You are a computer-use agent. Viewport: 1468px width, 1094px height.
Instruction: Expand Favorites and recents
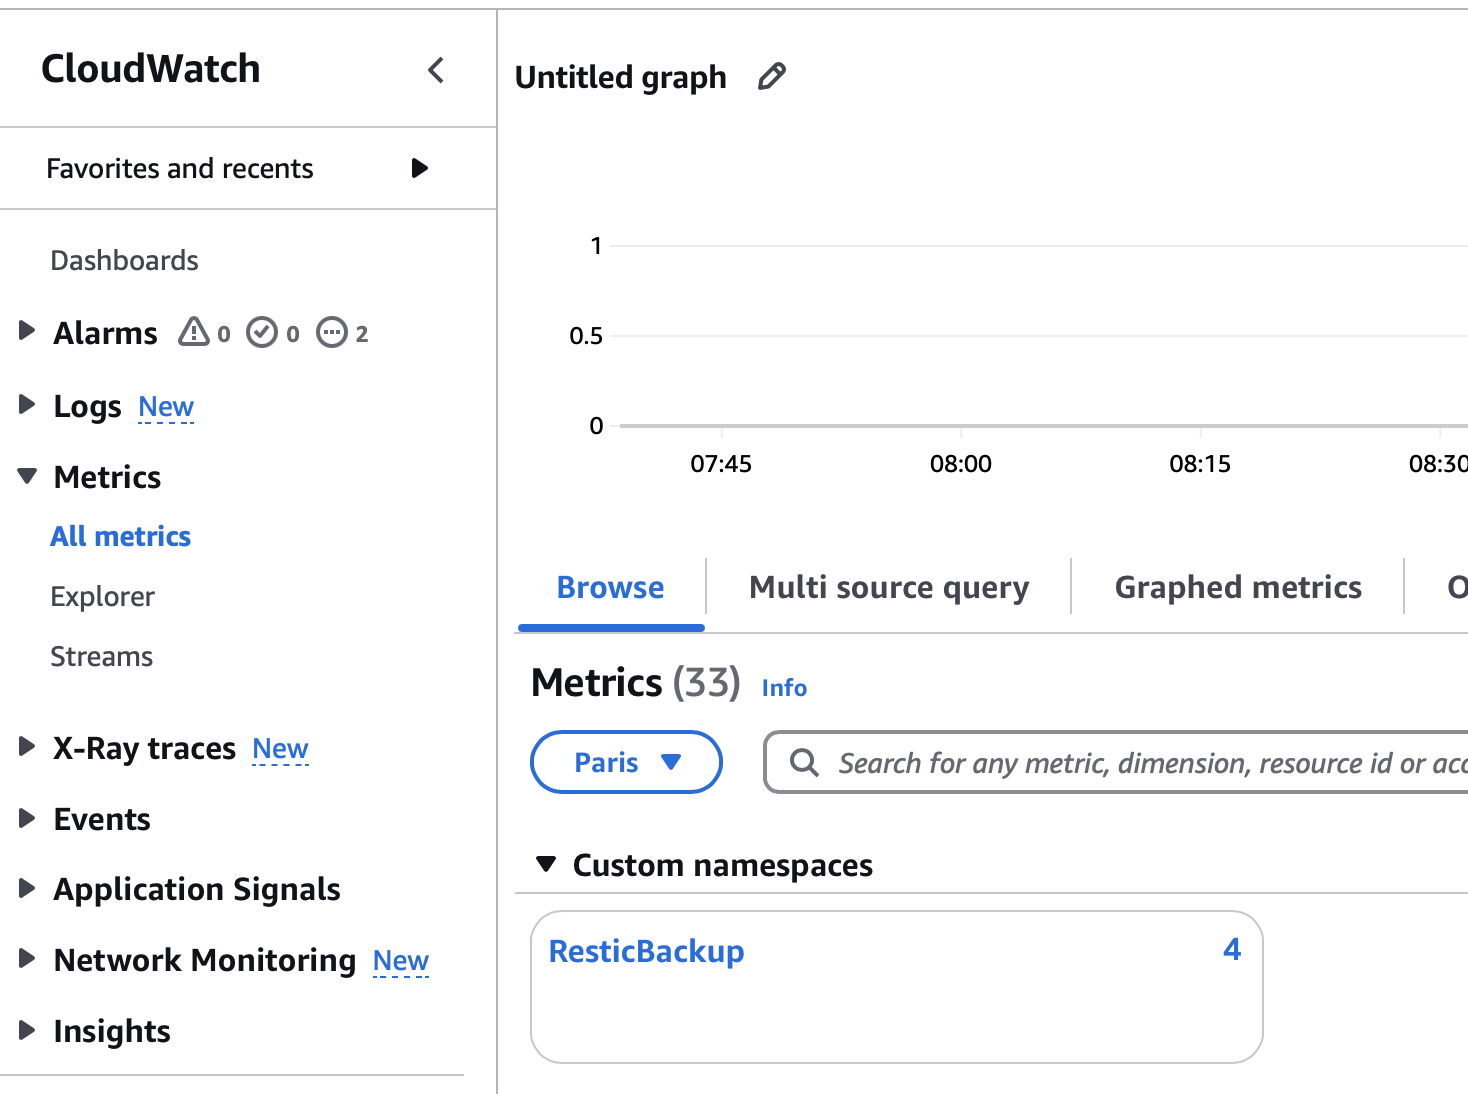[419, 168]
